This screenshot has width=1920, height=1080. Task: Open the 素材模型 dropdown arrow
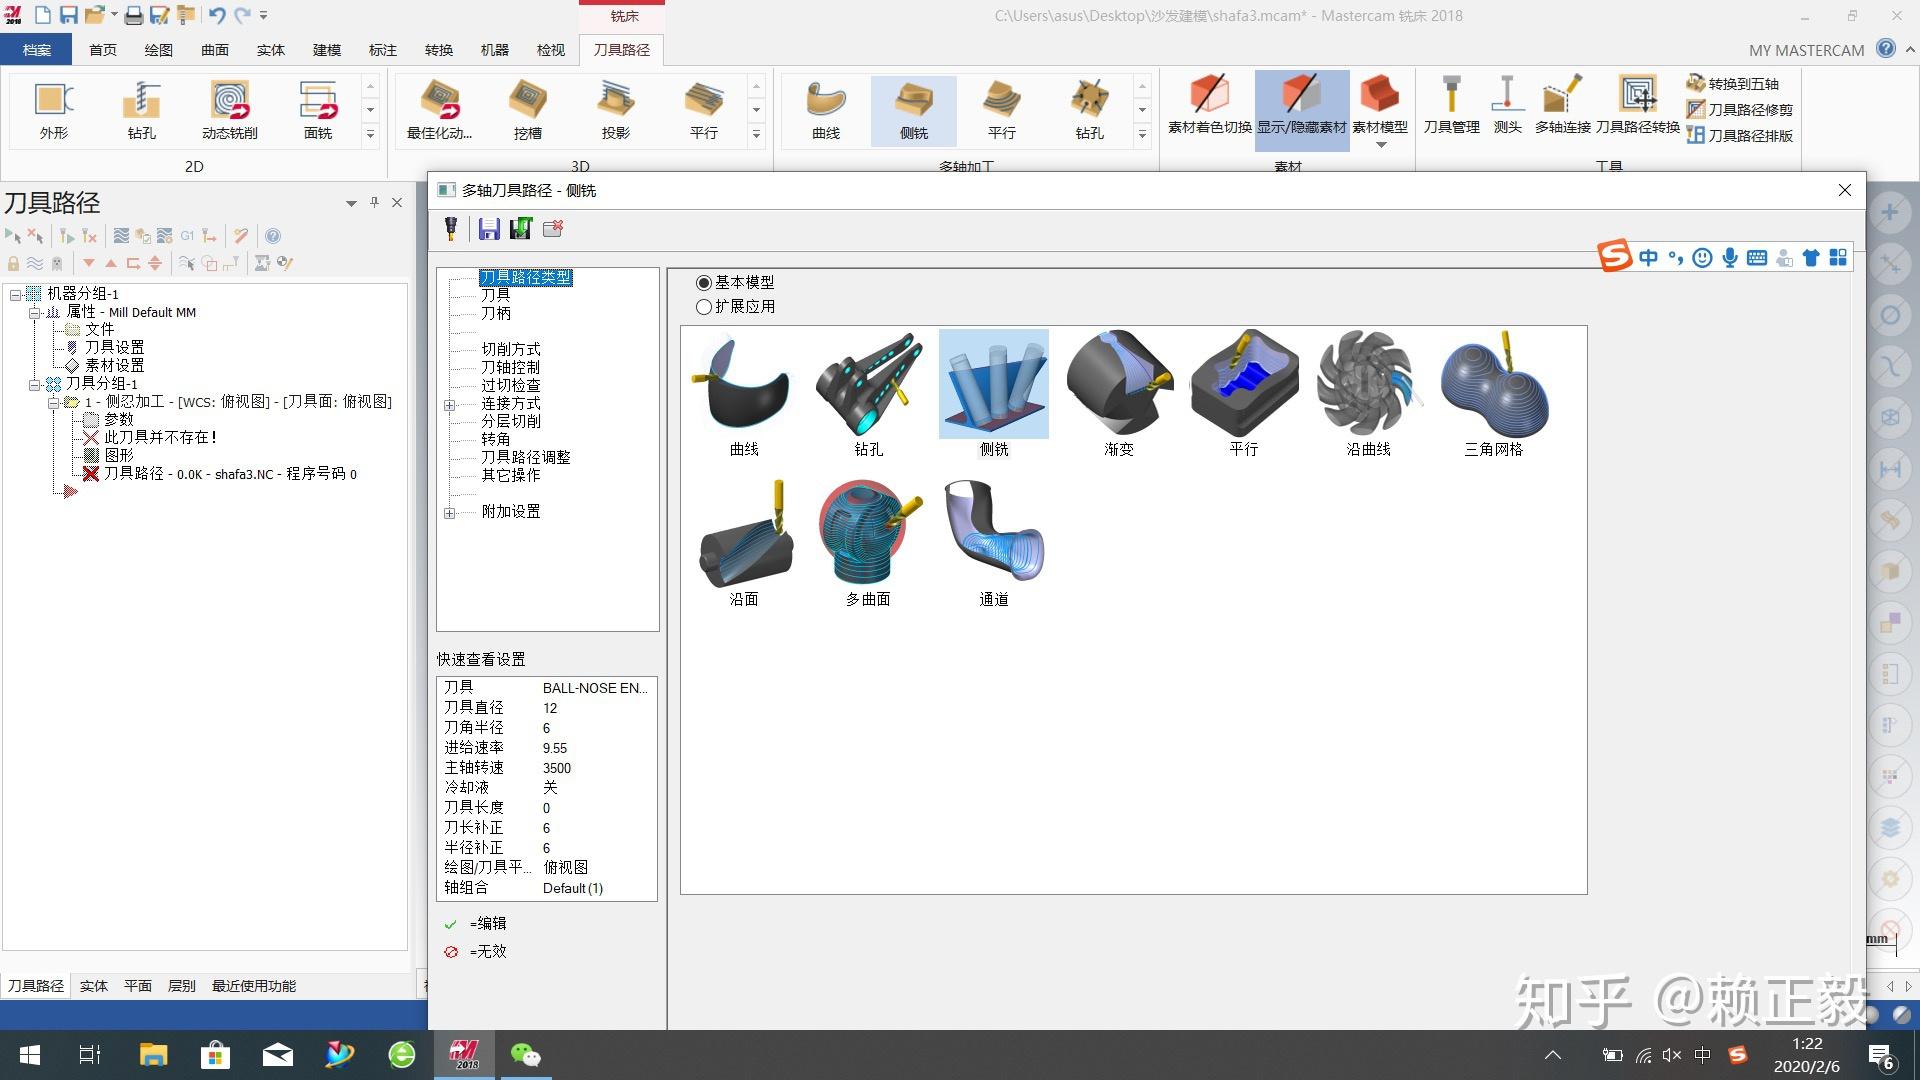click(1381, 144)
